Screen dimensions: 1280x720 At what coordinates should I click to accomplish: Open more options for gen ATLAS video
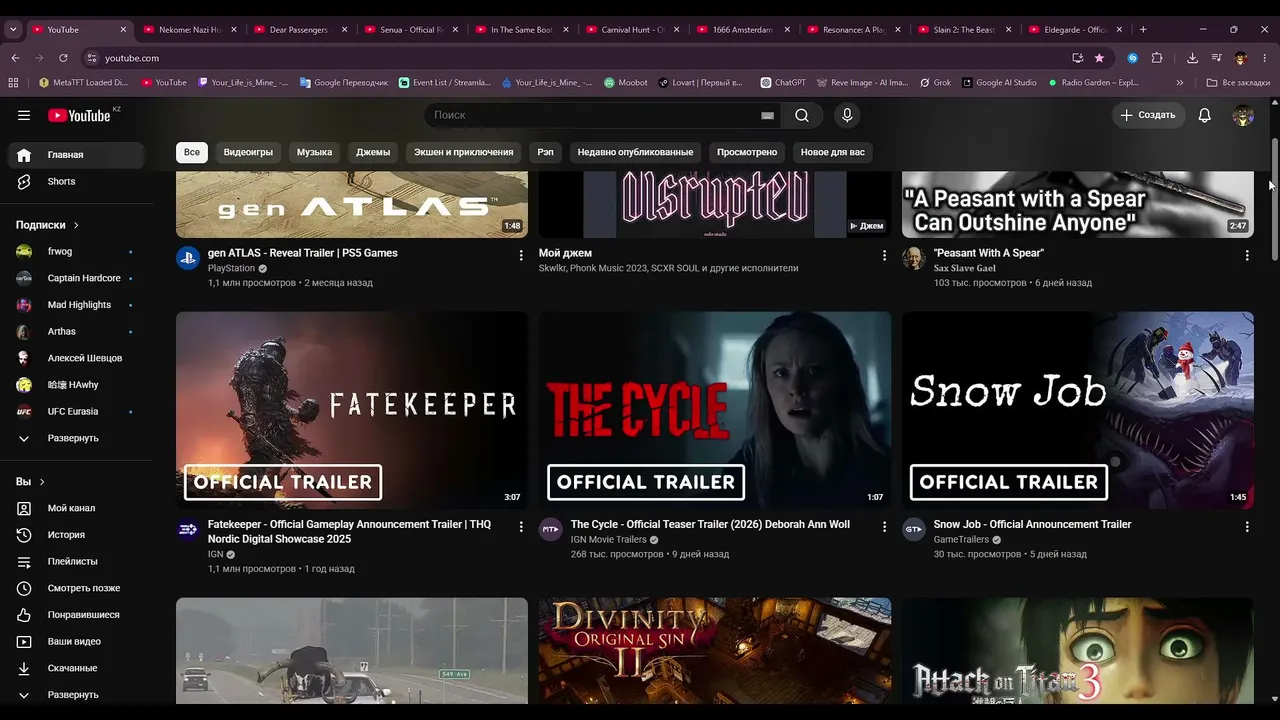[521, 256]
